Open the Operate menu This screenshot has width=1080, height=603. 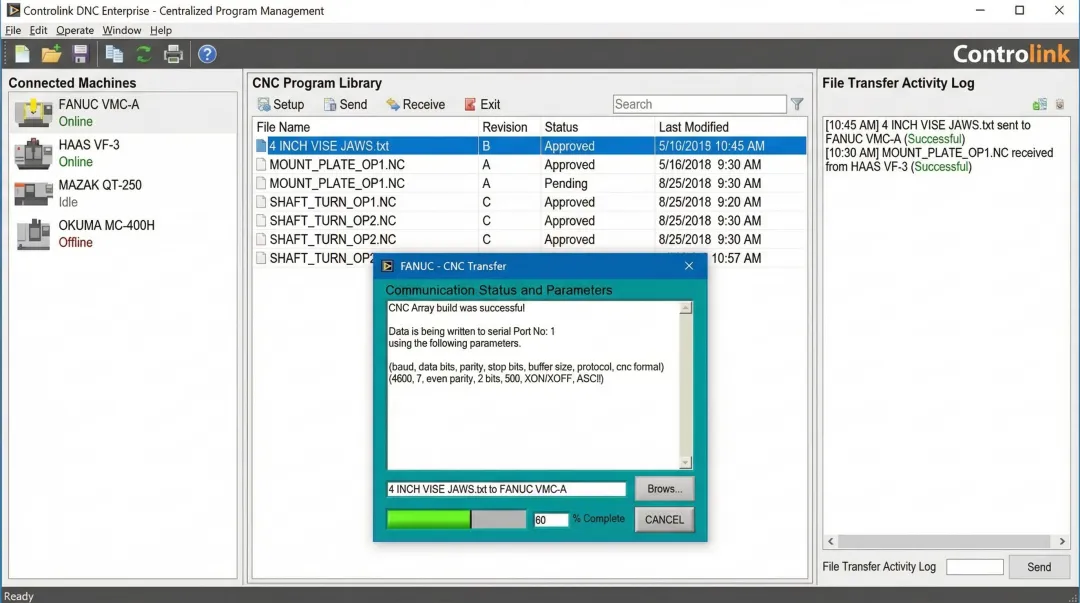pos(74,30)
